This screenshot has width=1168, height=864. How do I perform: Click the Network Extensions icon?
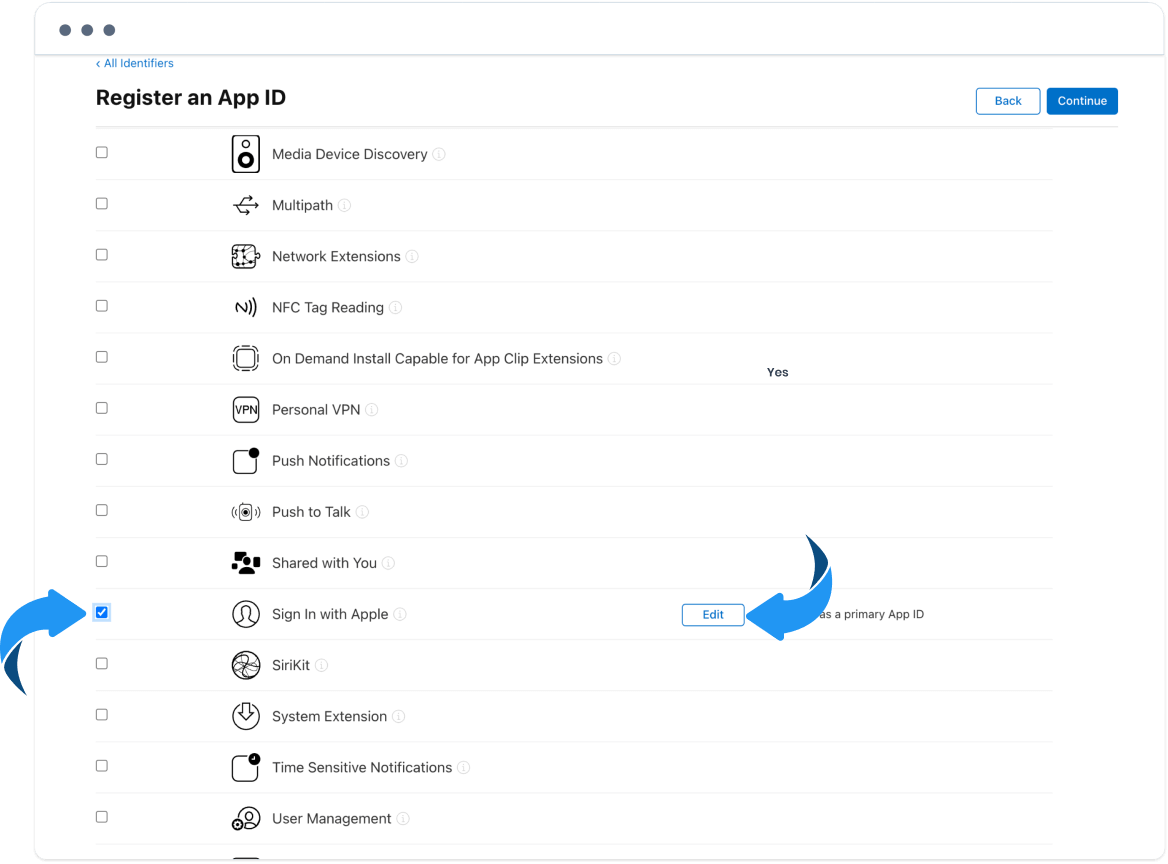pyautogui.click(x=245, y=256)
